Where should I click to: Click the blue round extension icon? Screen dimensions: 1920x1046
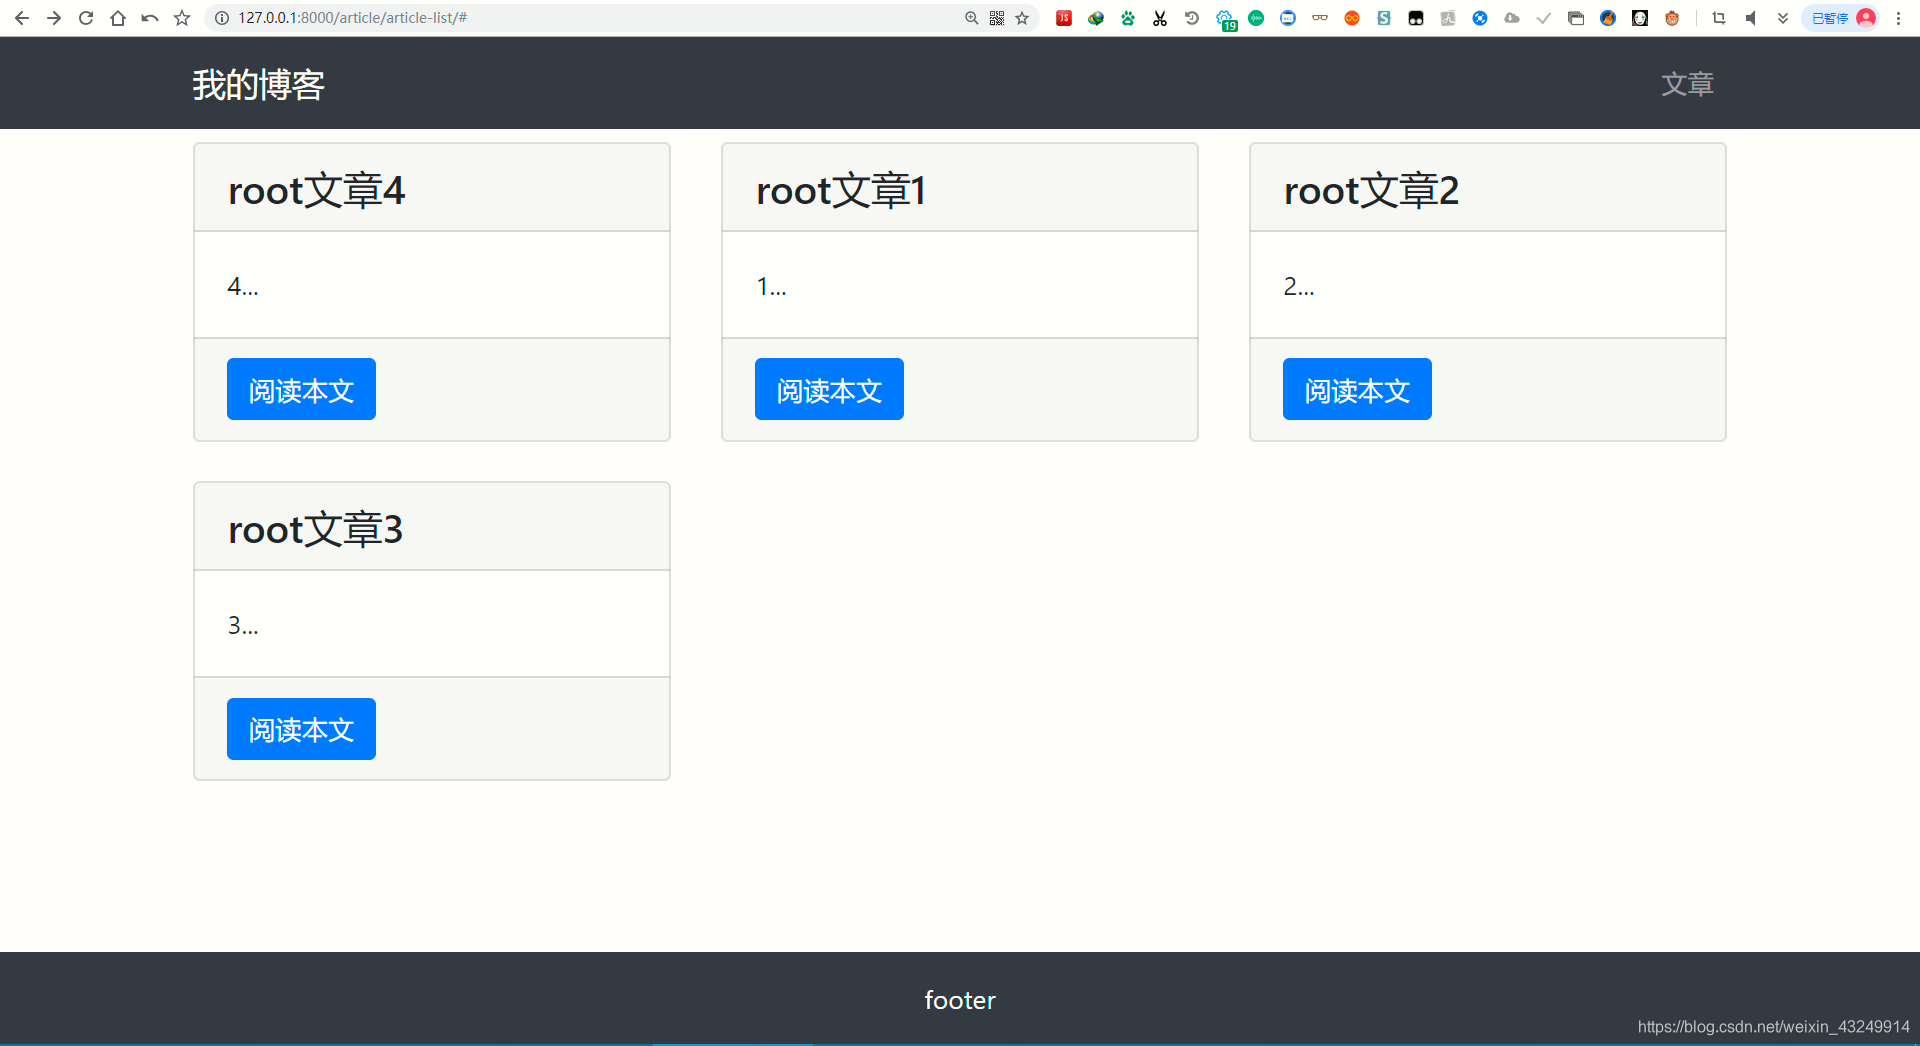(1480, 18)
